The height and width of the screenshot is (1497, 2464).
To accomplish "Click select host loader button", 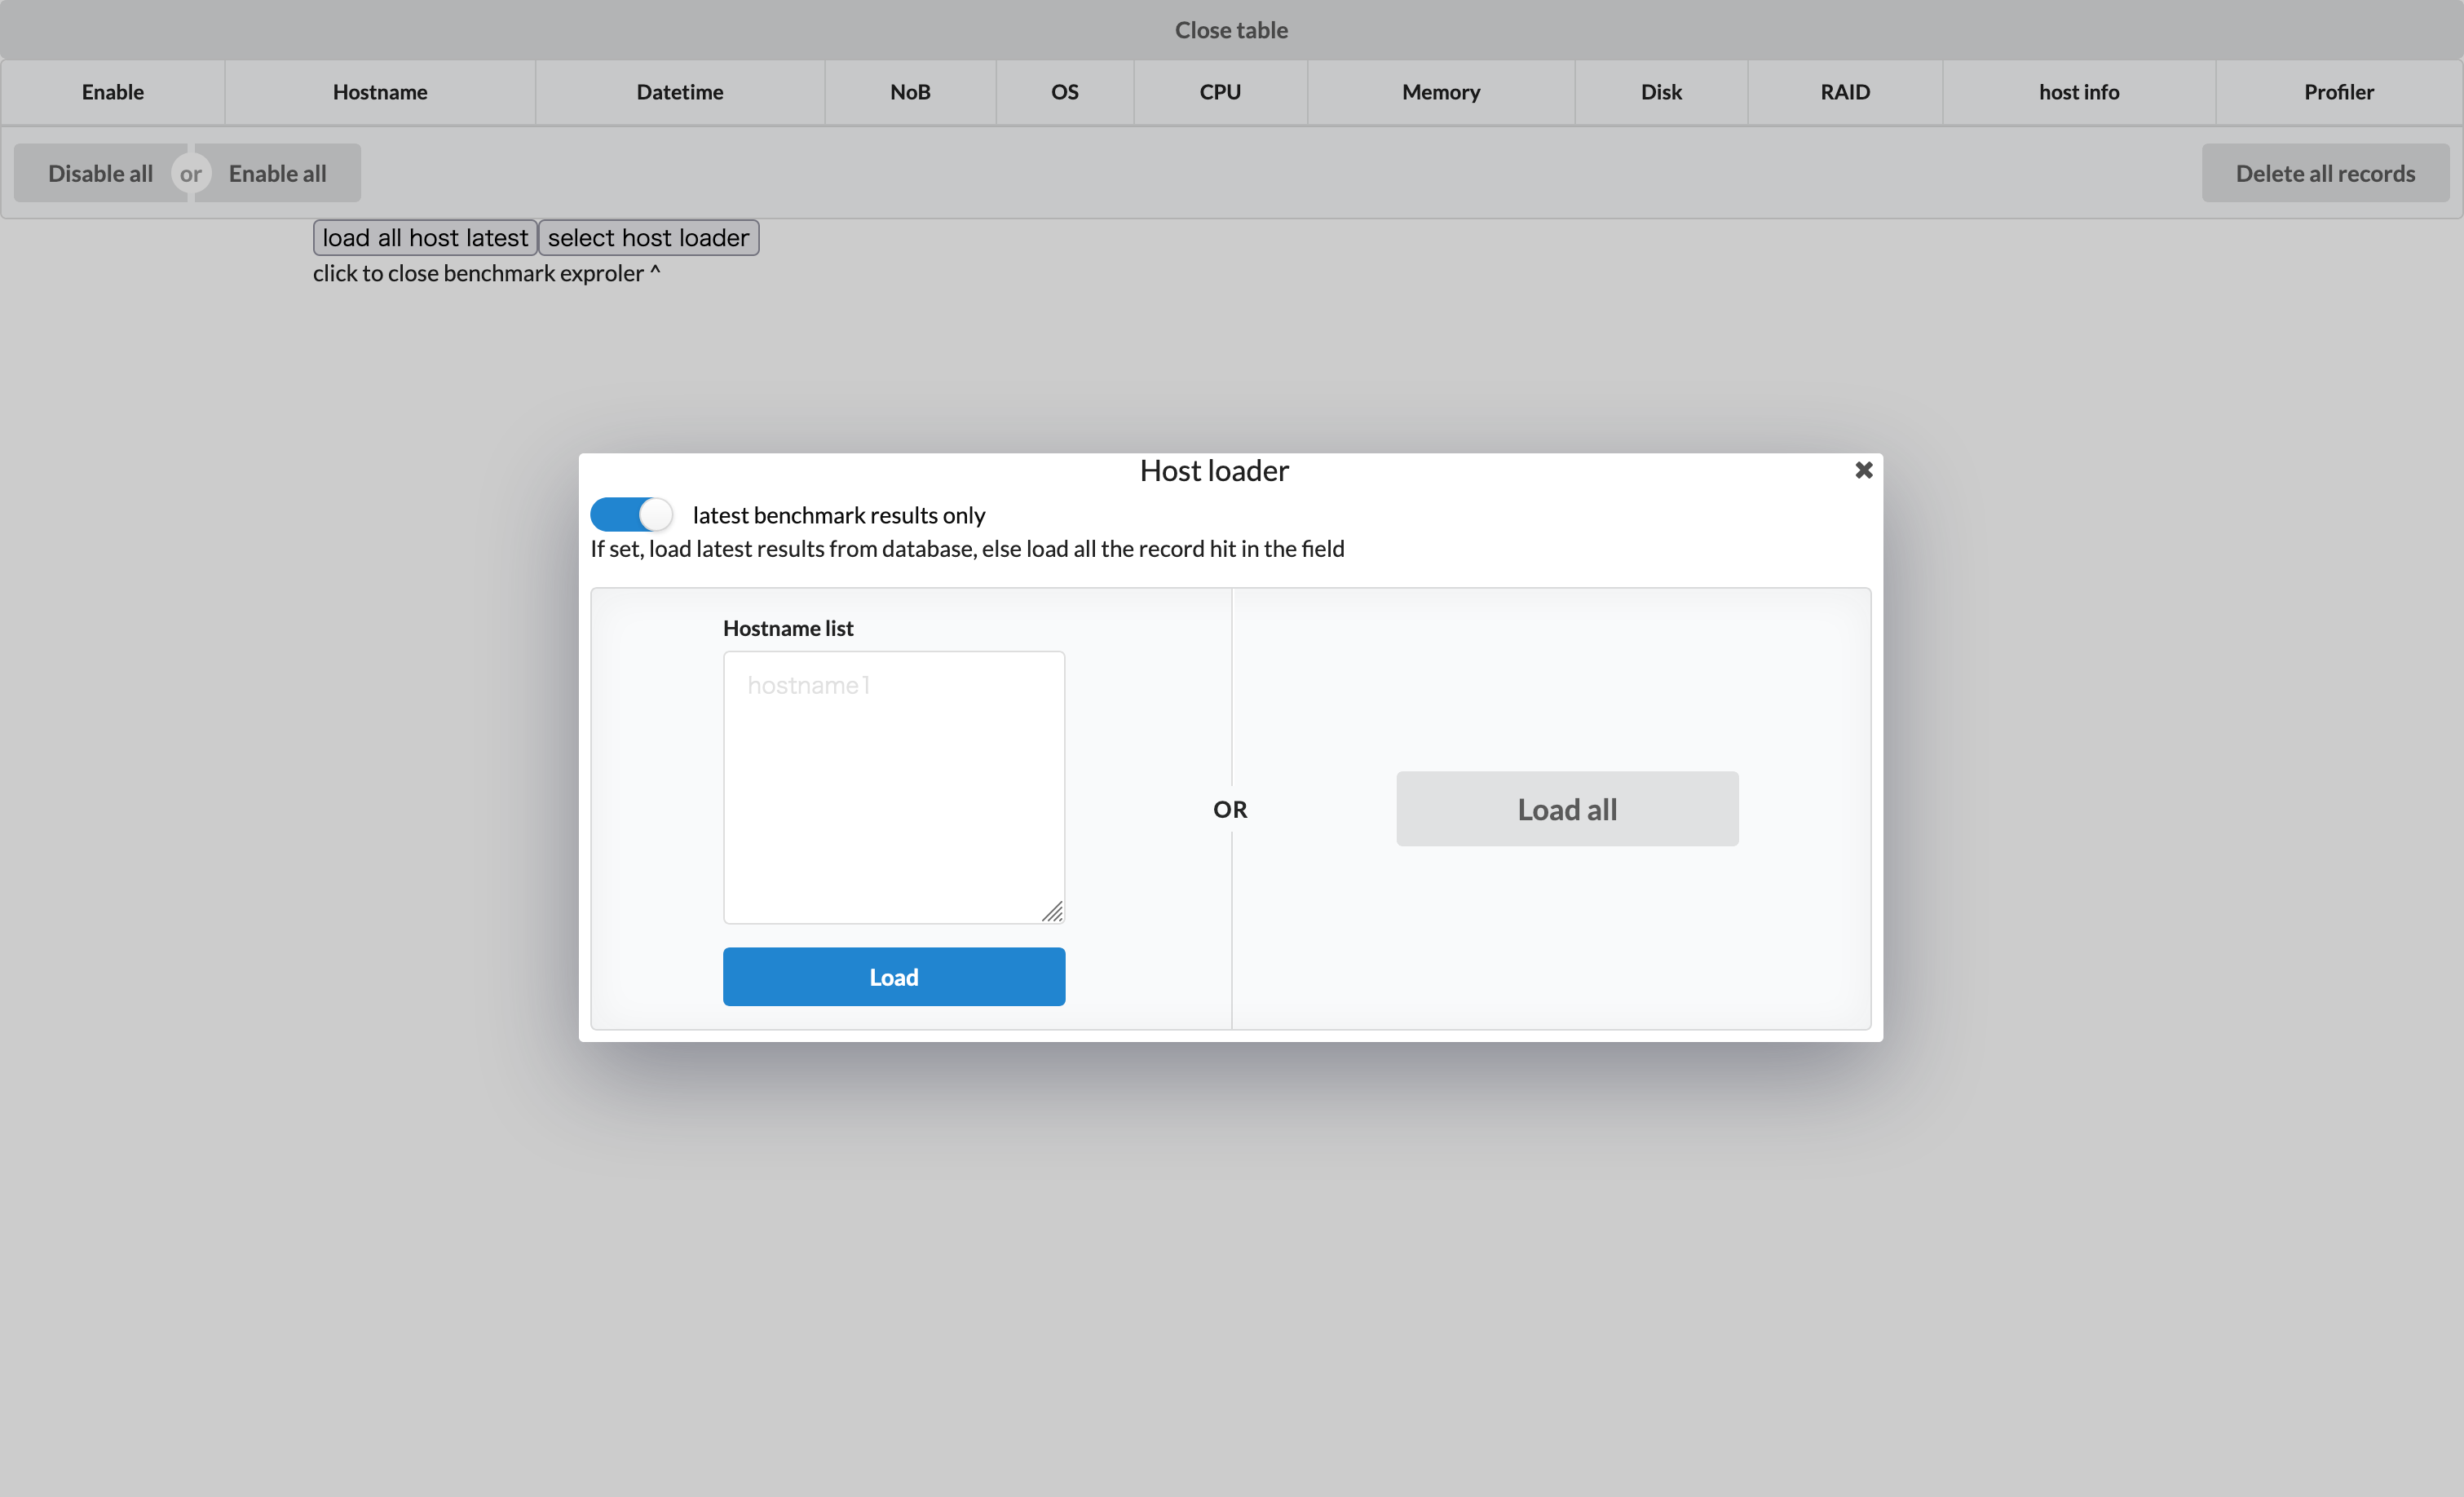I will (x=648, y=238).
